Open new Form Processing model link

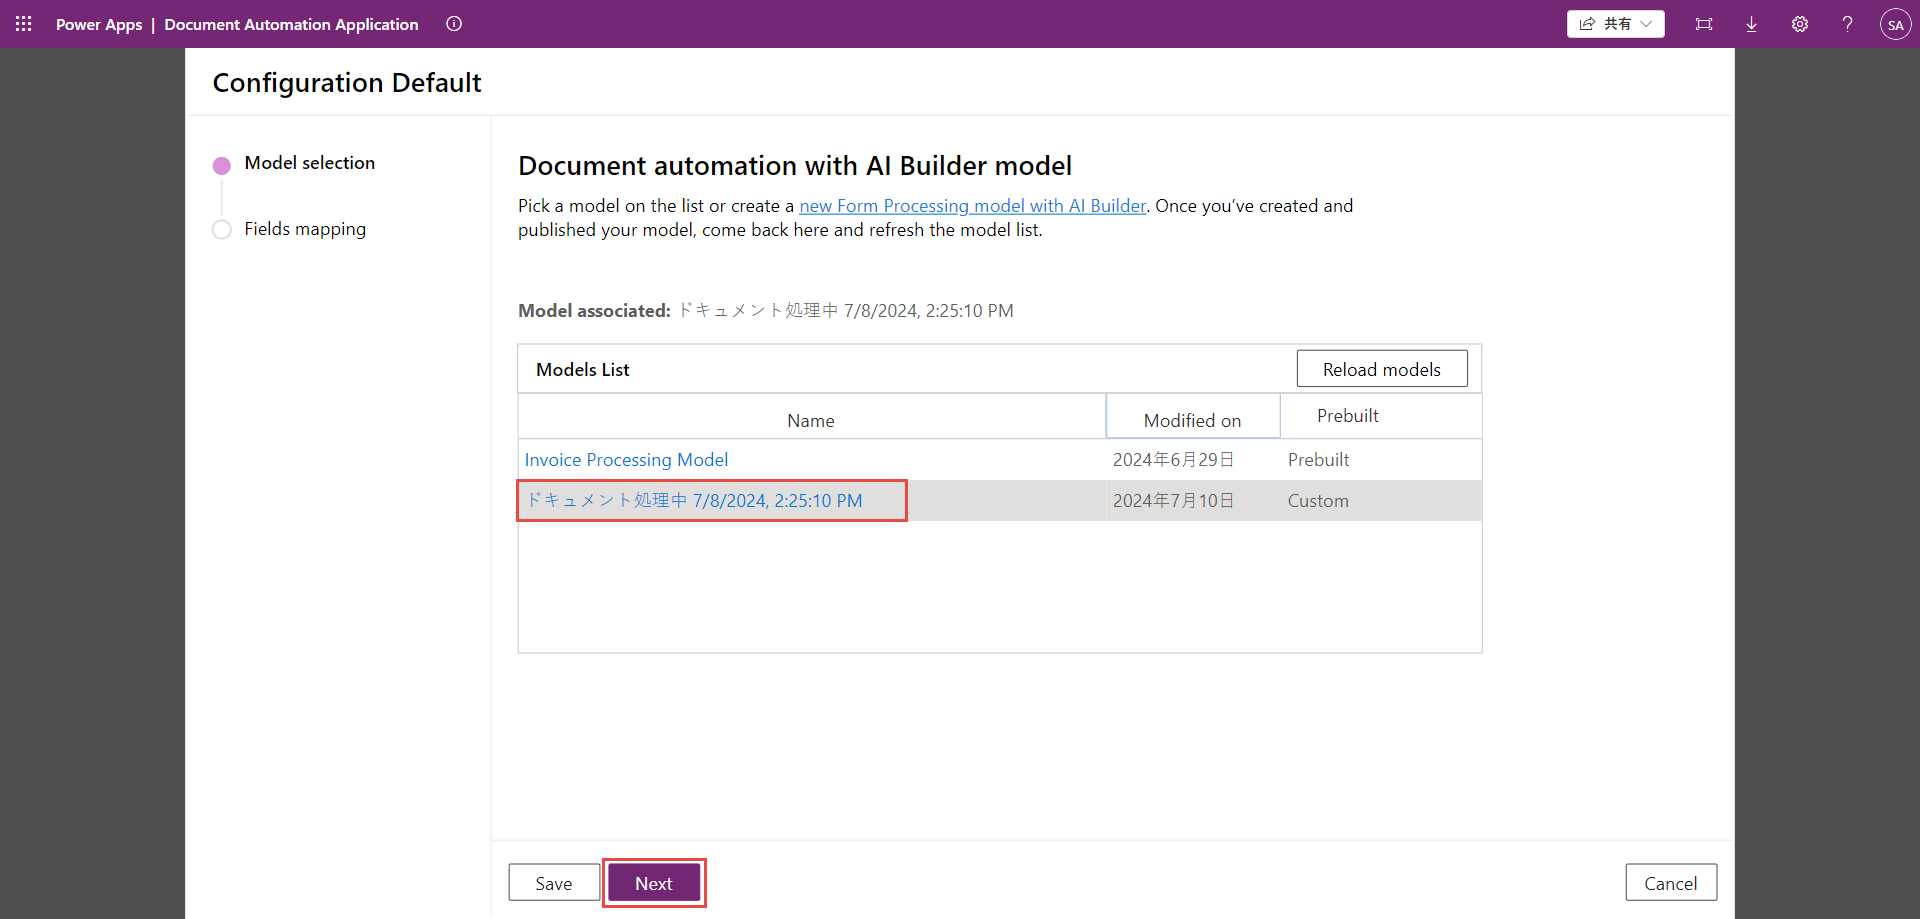tap(972, 206)
